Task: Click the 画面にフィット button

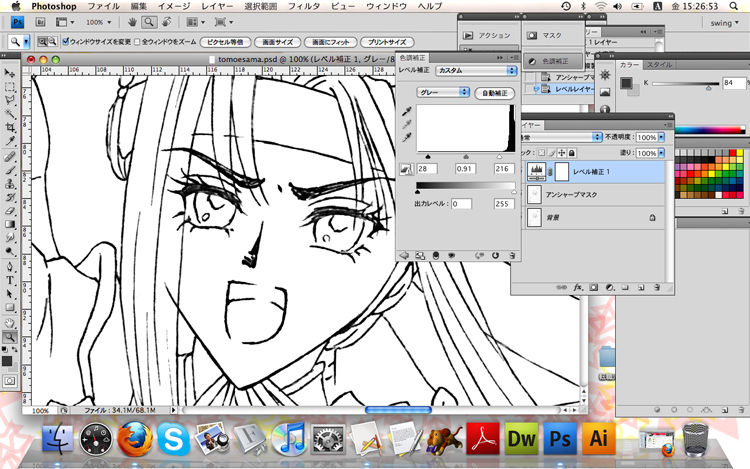Action: tap(331, 42)
